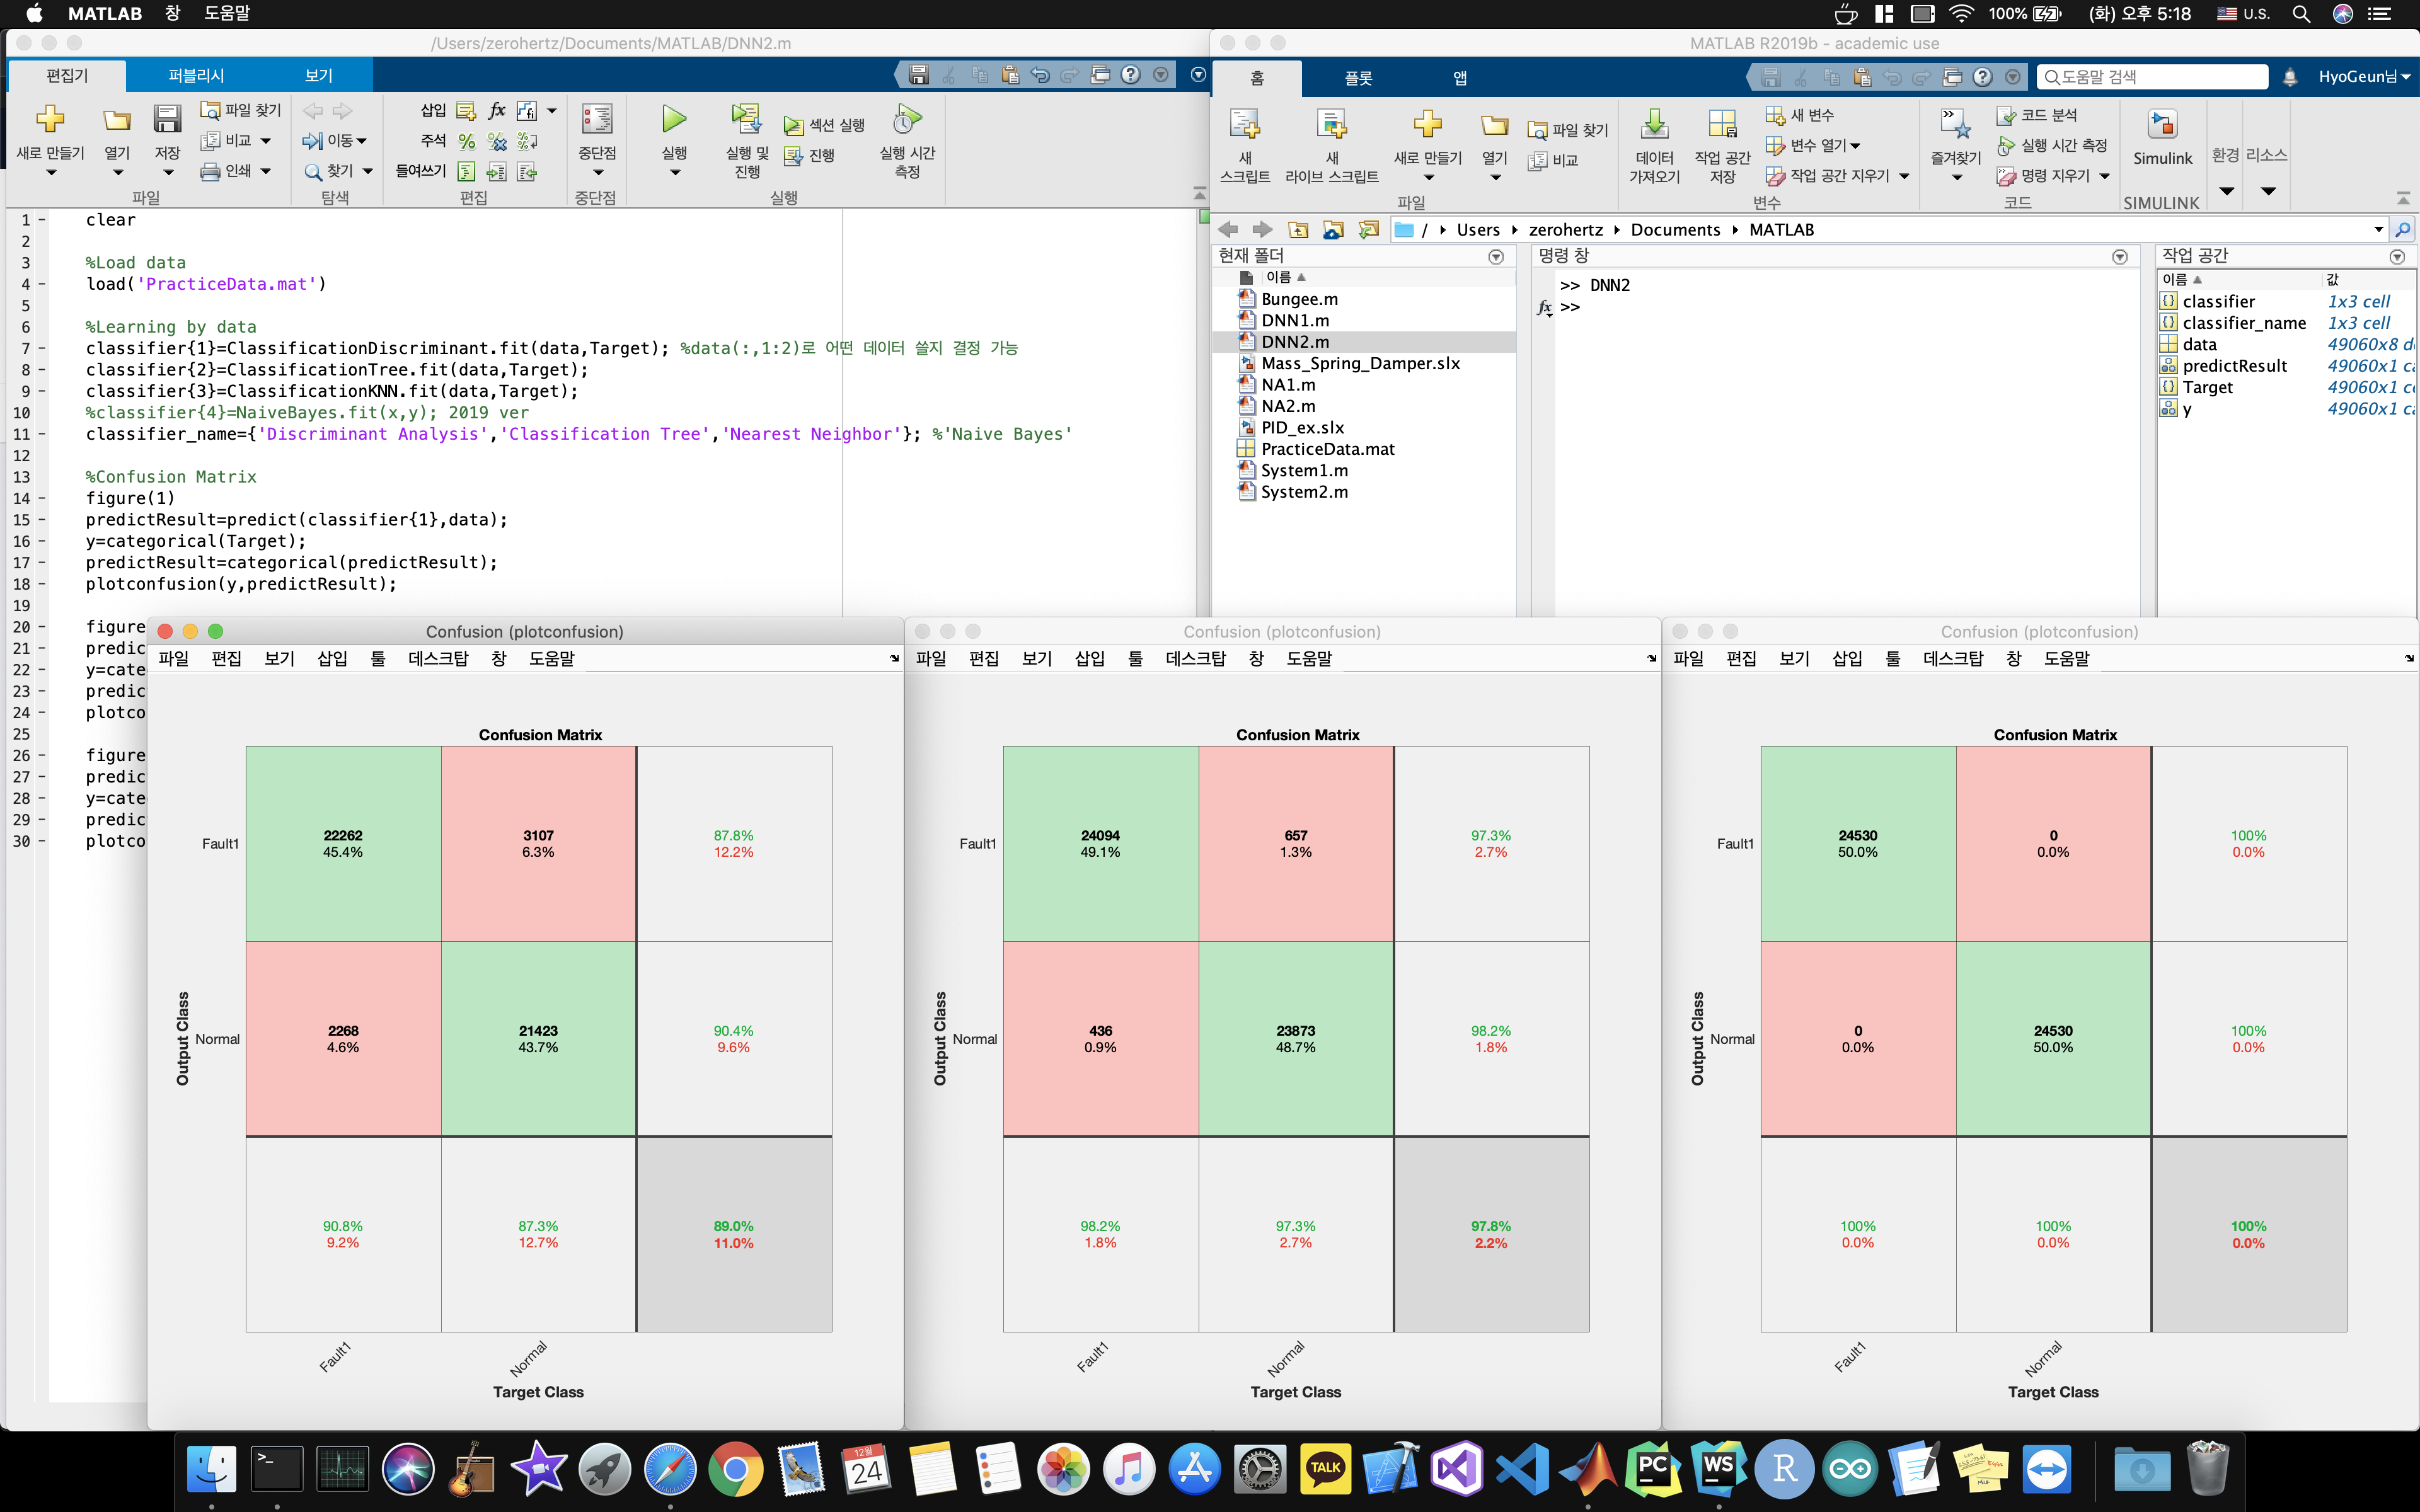Switch to the Publish (퍼블리시) tab

coord(196,76)
